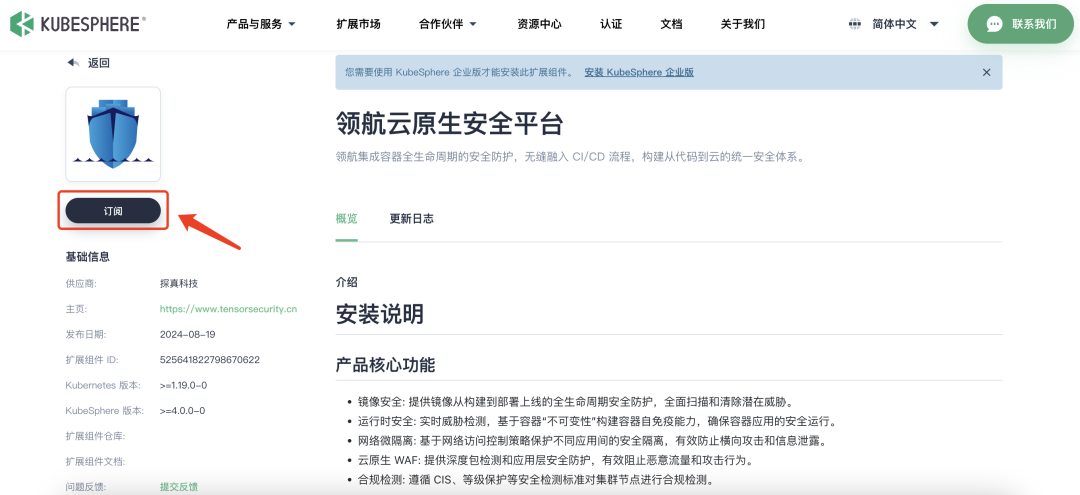Click the 运行时安全 bullet item

click(597, 421)
